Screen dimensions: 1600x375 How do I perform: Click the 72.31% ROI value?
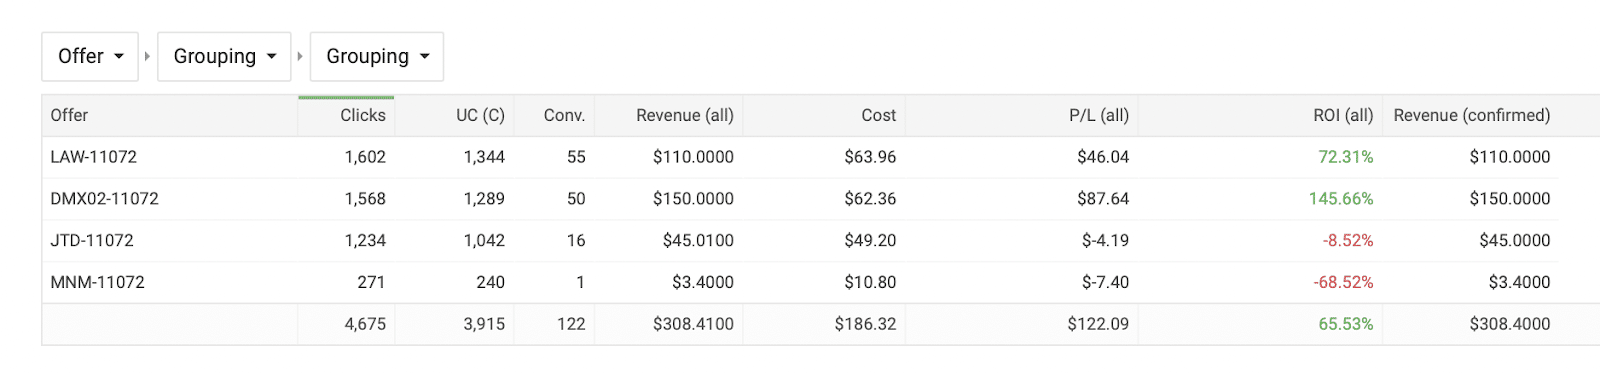click(1346, 157)
